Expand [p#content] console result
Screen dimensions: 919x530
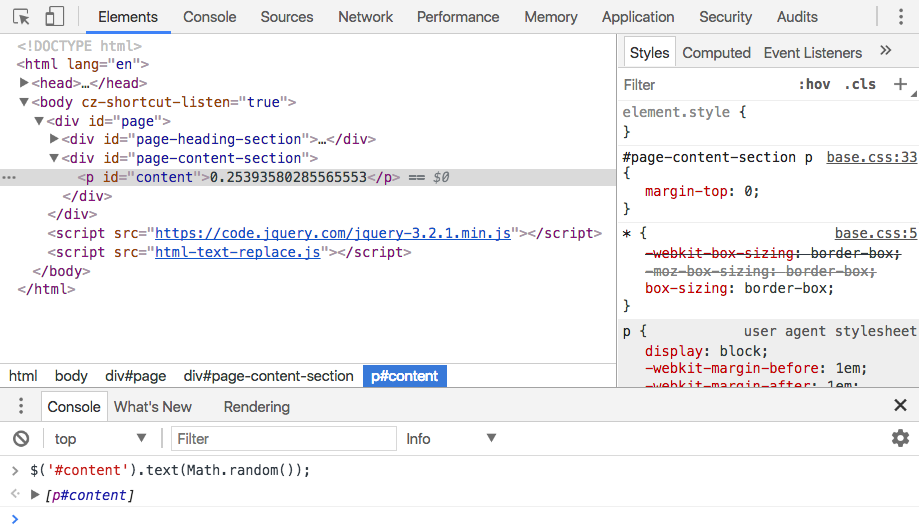(x=35, y=495)
